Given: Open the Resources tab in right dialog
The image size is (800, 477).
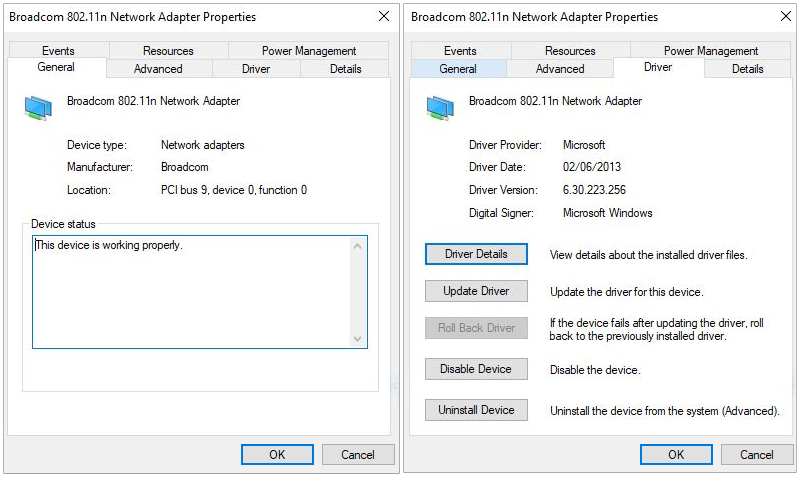Looking at the screenshot, I should click(x=570, y=51).
